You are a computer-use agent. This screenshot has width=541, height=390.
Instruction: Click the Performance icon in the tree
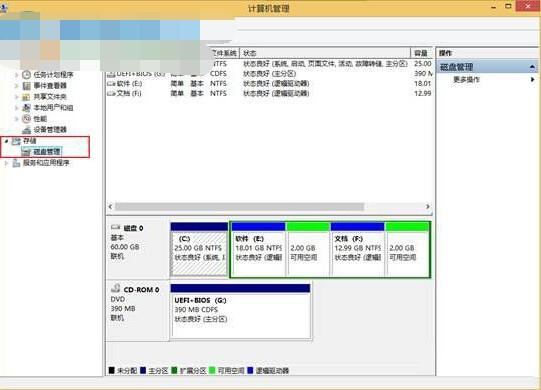pos(26,119)
